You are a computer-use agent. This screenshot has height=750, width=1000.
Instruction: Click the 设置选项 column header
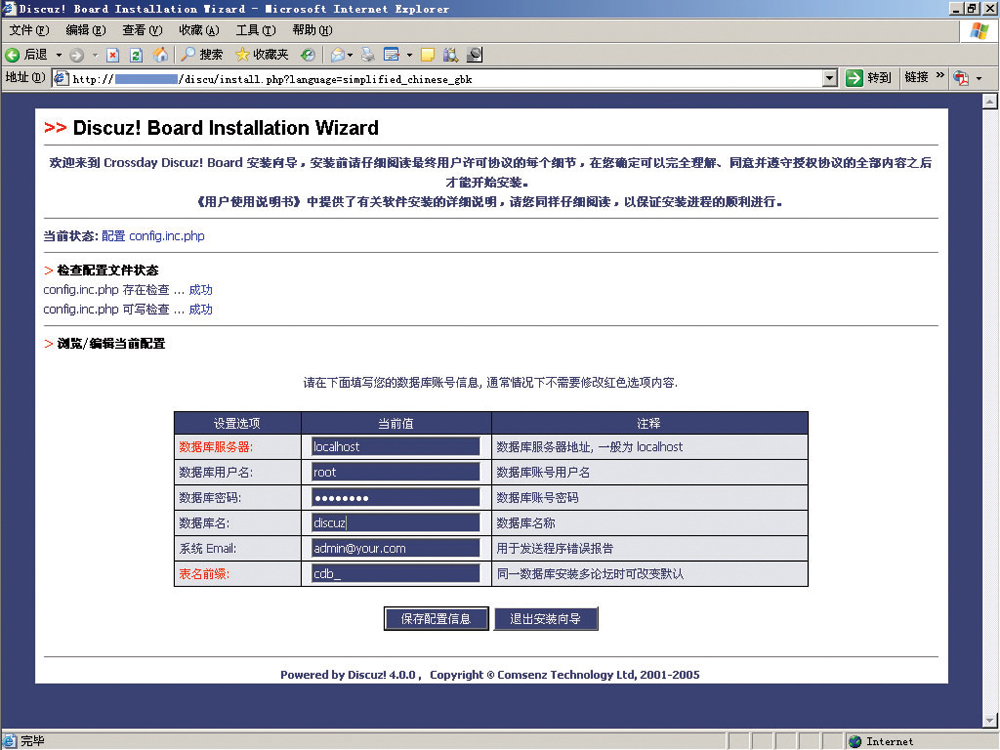coord(237,423)
